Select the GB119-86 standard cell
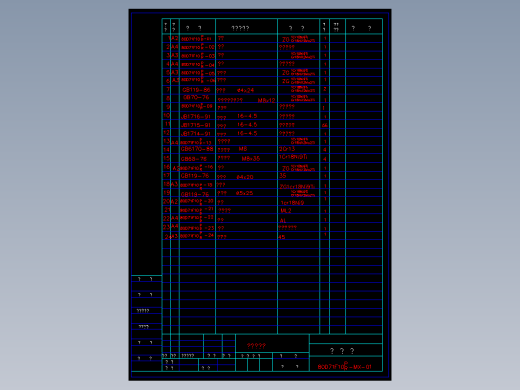Screen dimensions: 520x390 pyautogui.click(x=196, y=90)
